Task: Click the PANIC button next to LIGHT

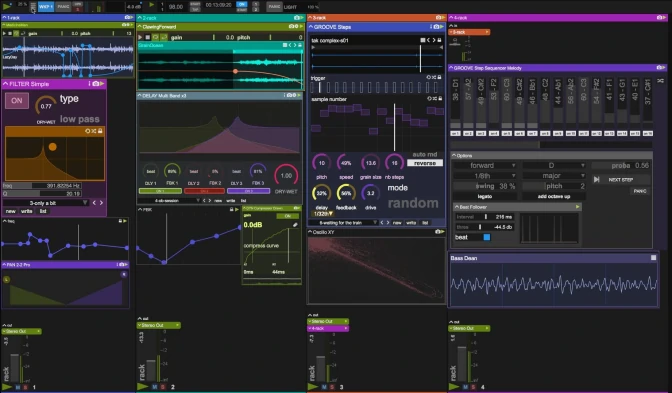Action: 274,7
